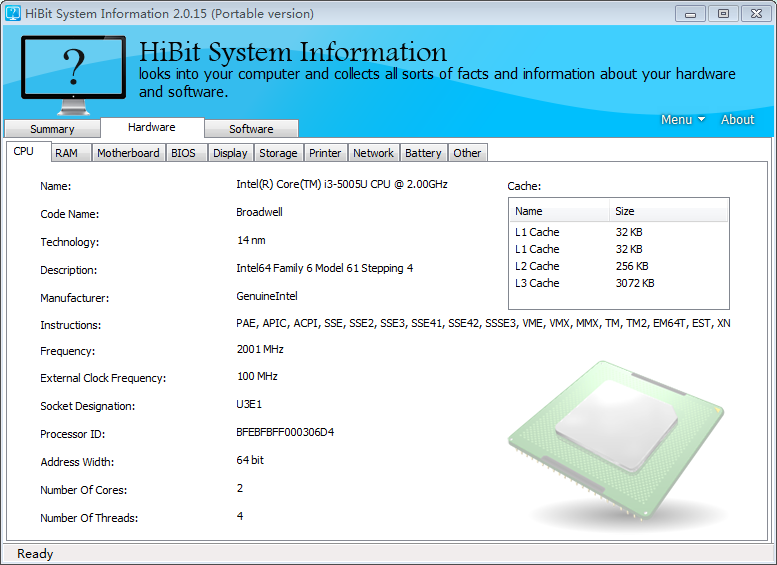Switch to the Software tab
This screenshot has width=777, height=565.
pyautogui.click(x=251, y=129)
